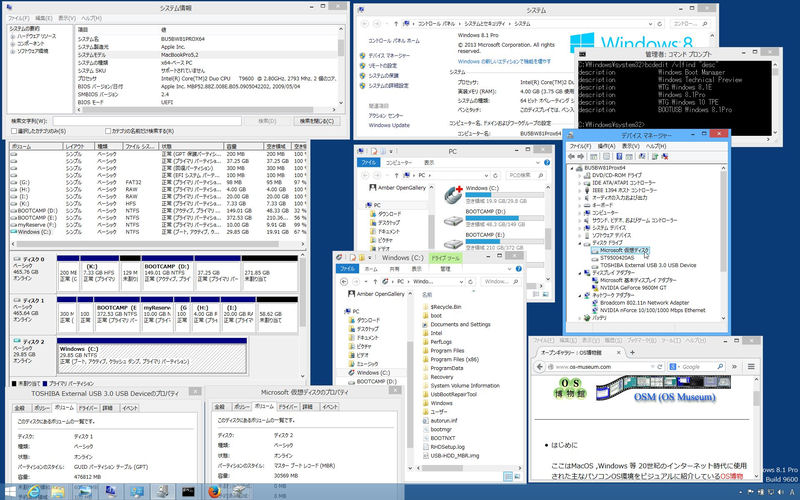Toggle 選択したカテゴリのみ checkbox
Image resolution: width=800 pixels, height=500 pixels.
click(14, 131)
